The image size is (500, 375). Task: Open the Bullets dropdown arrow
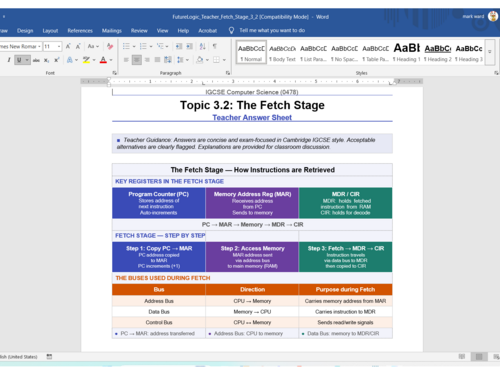tap(134, 46)
